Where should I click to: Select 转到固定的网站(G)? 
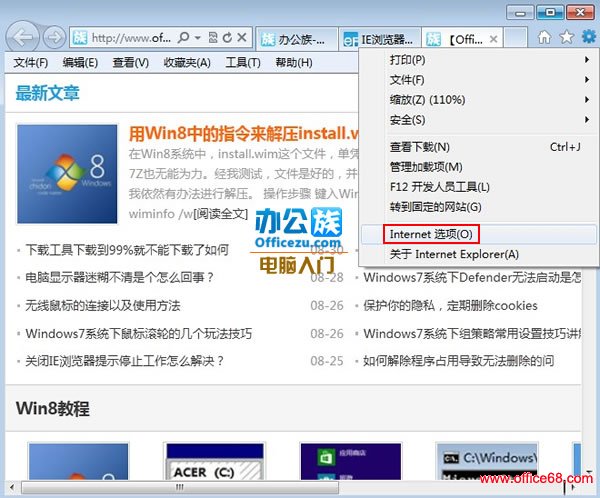tap(479, 207)
